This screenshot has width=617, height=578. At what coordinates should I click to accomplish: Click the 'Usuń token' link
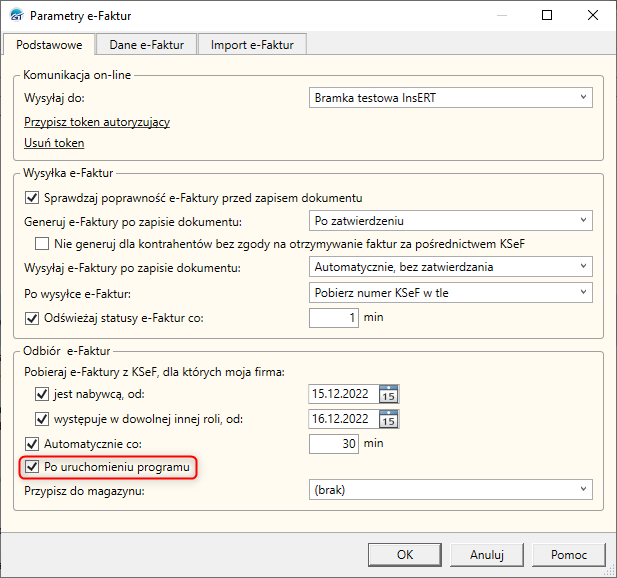coord(54,143)
